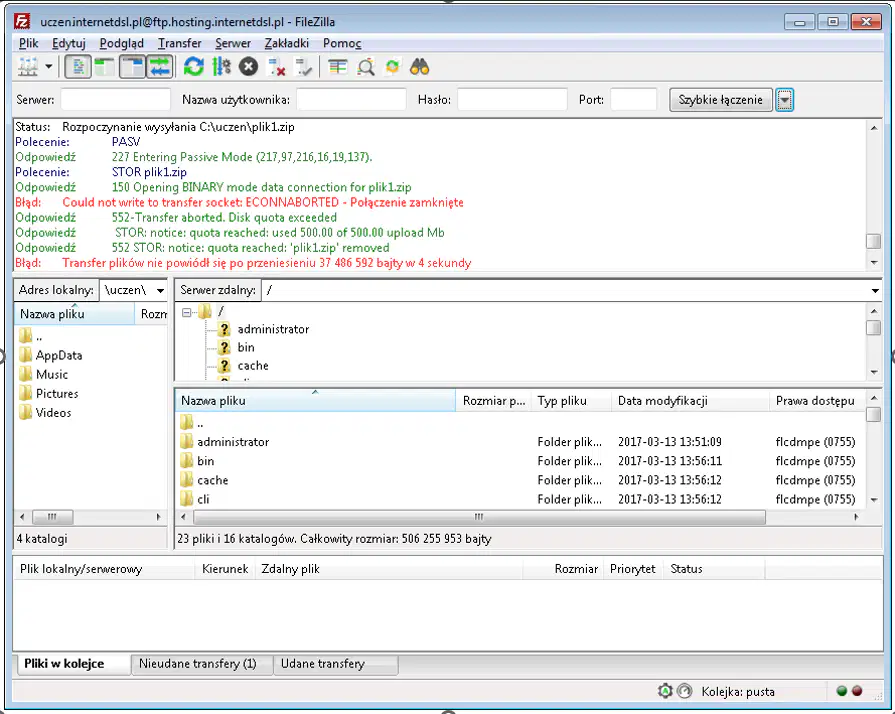Open the Pomoc menu

(x=342, y=43)
